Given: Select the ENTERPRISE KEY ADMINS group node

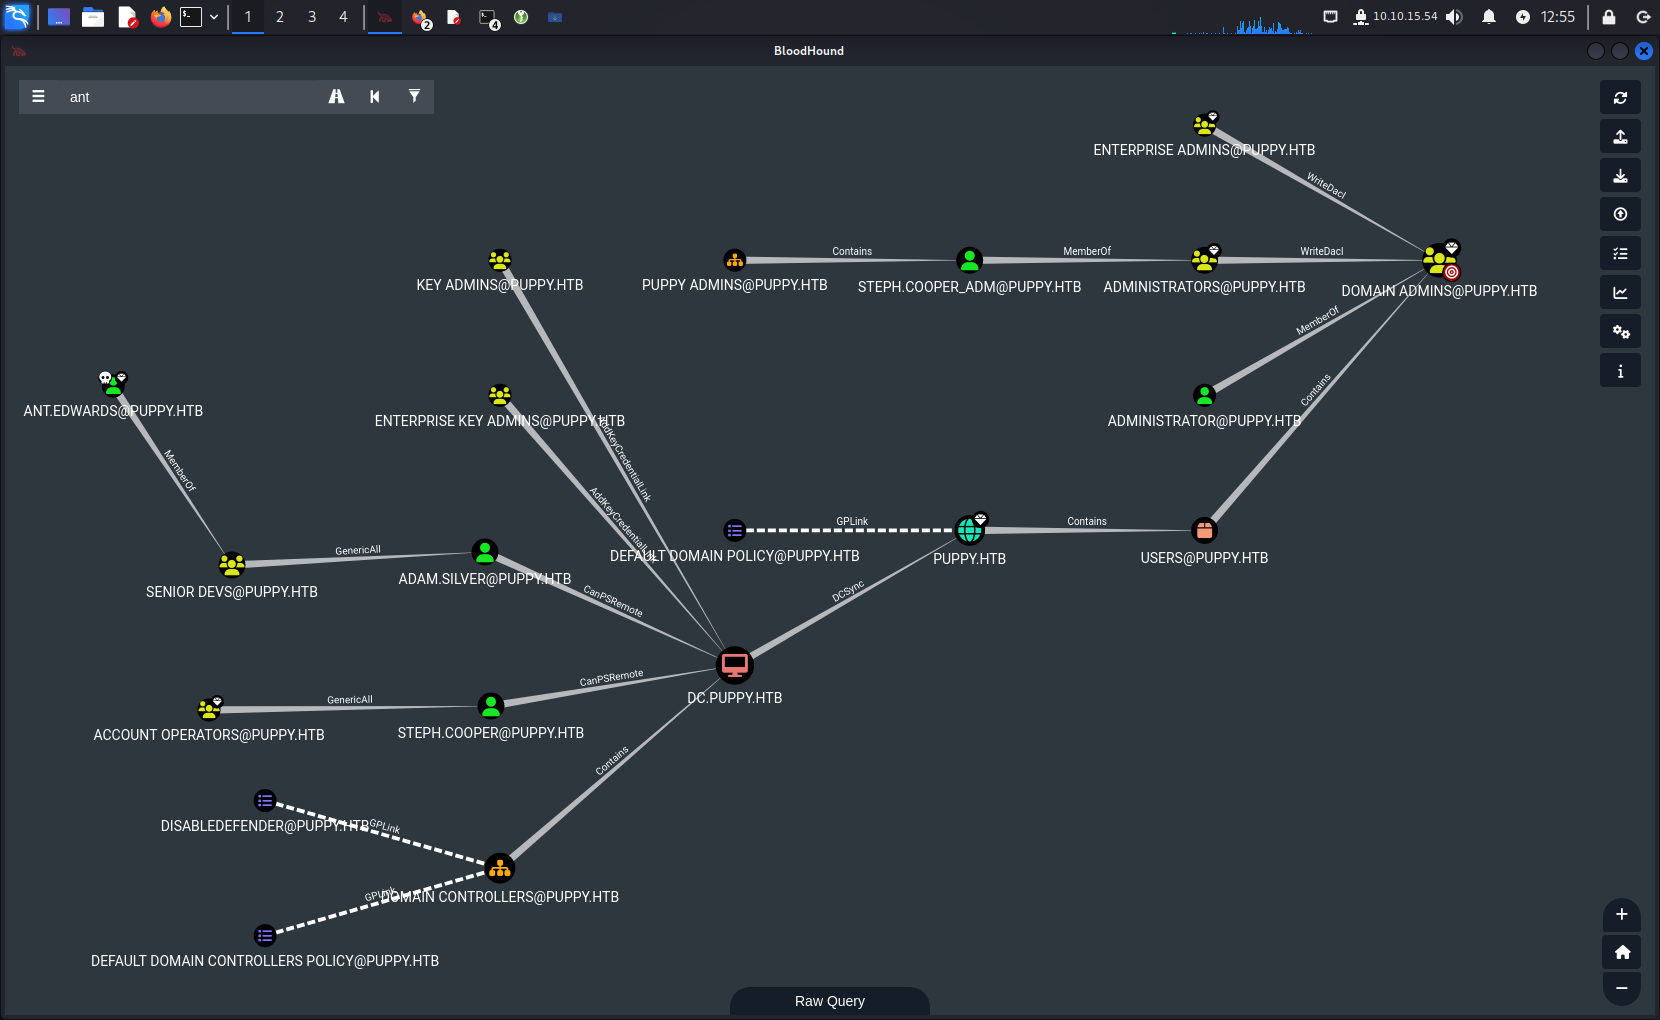Looking at the screenshot, I should [500, 395].
